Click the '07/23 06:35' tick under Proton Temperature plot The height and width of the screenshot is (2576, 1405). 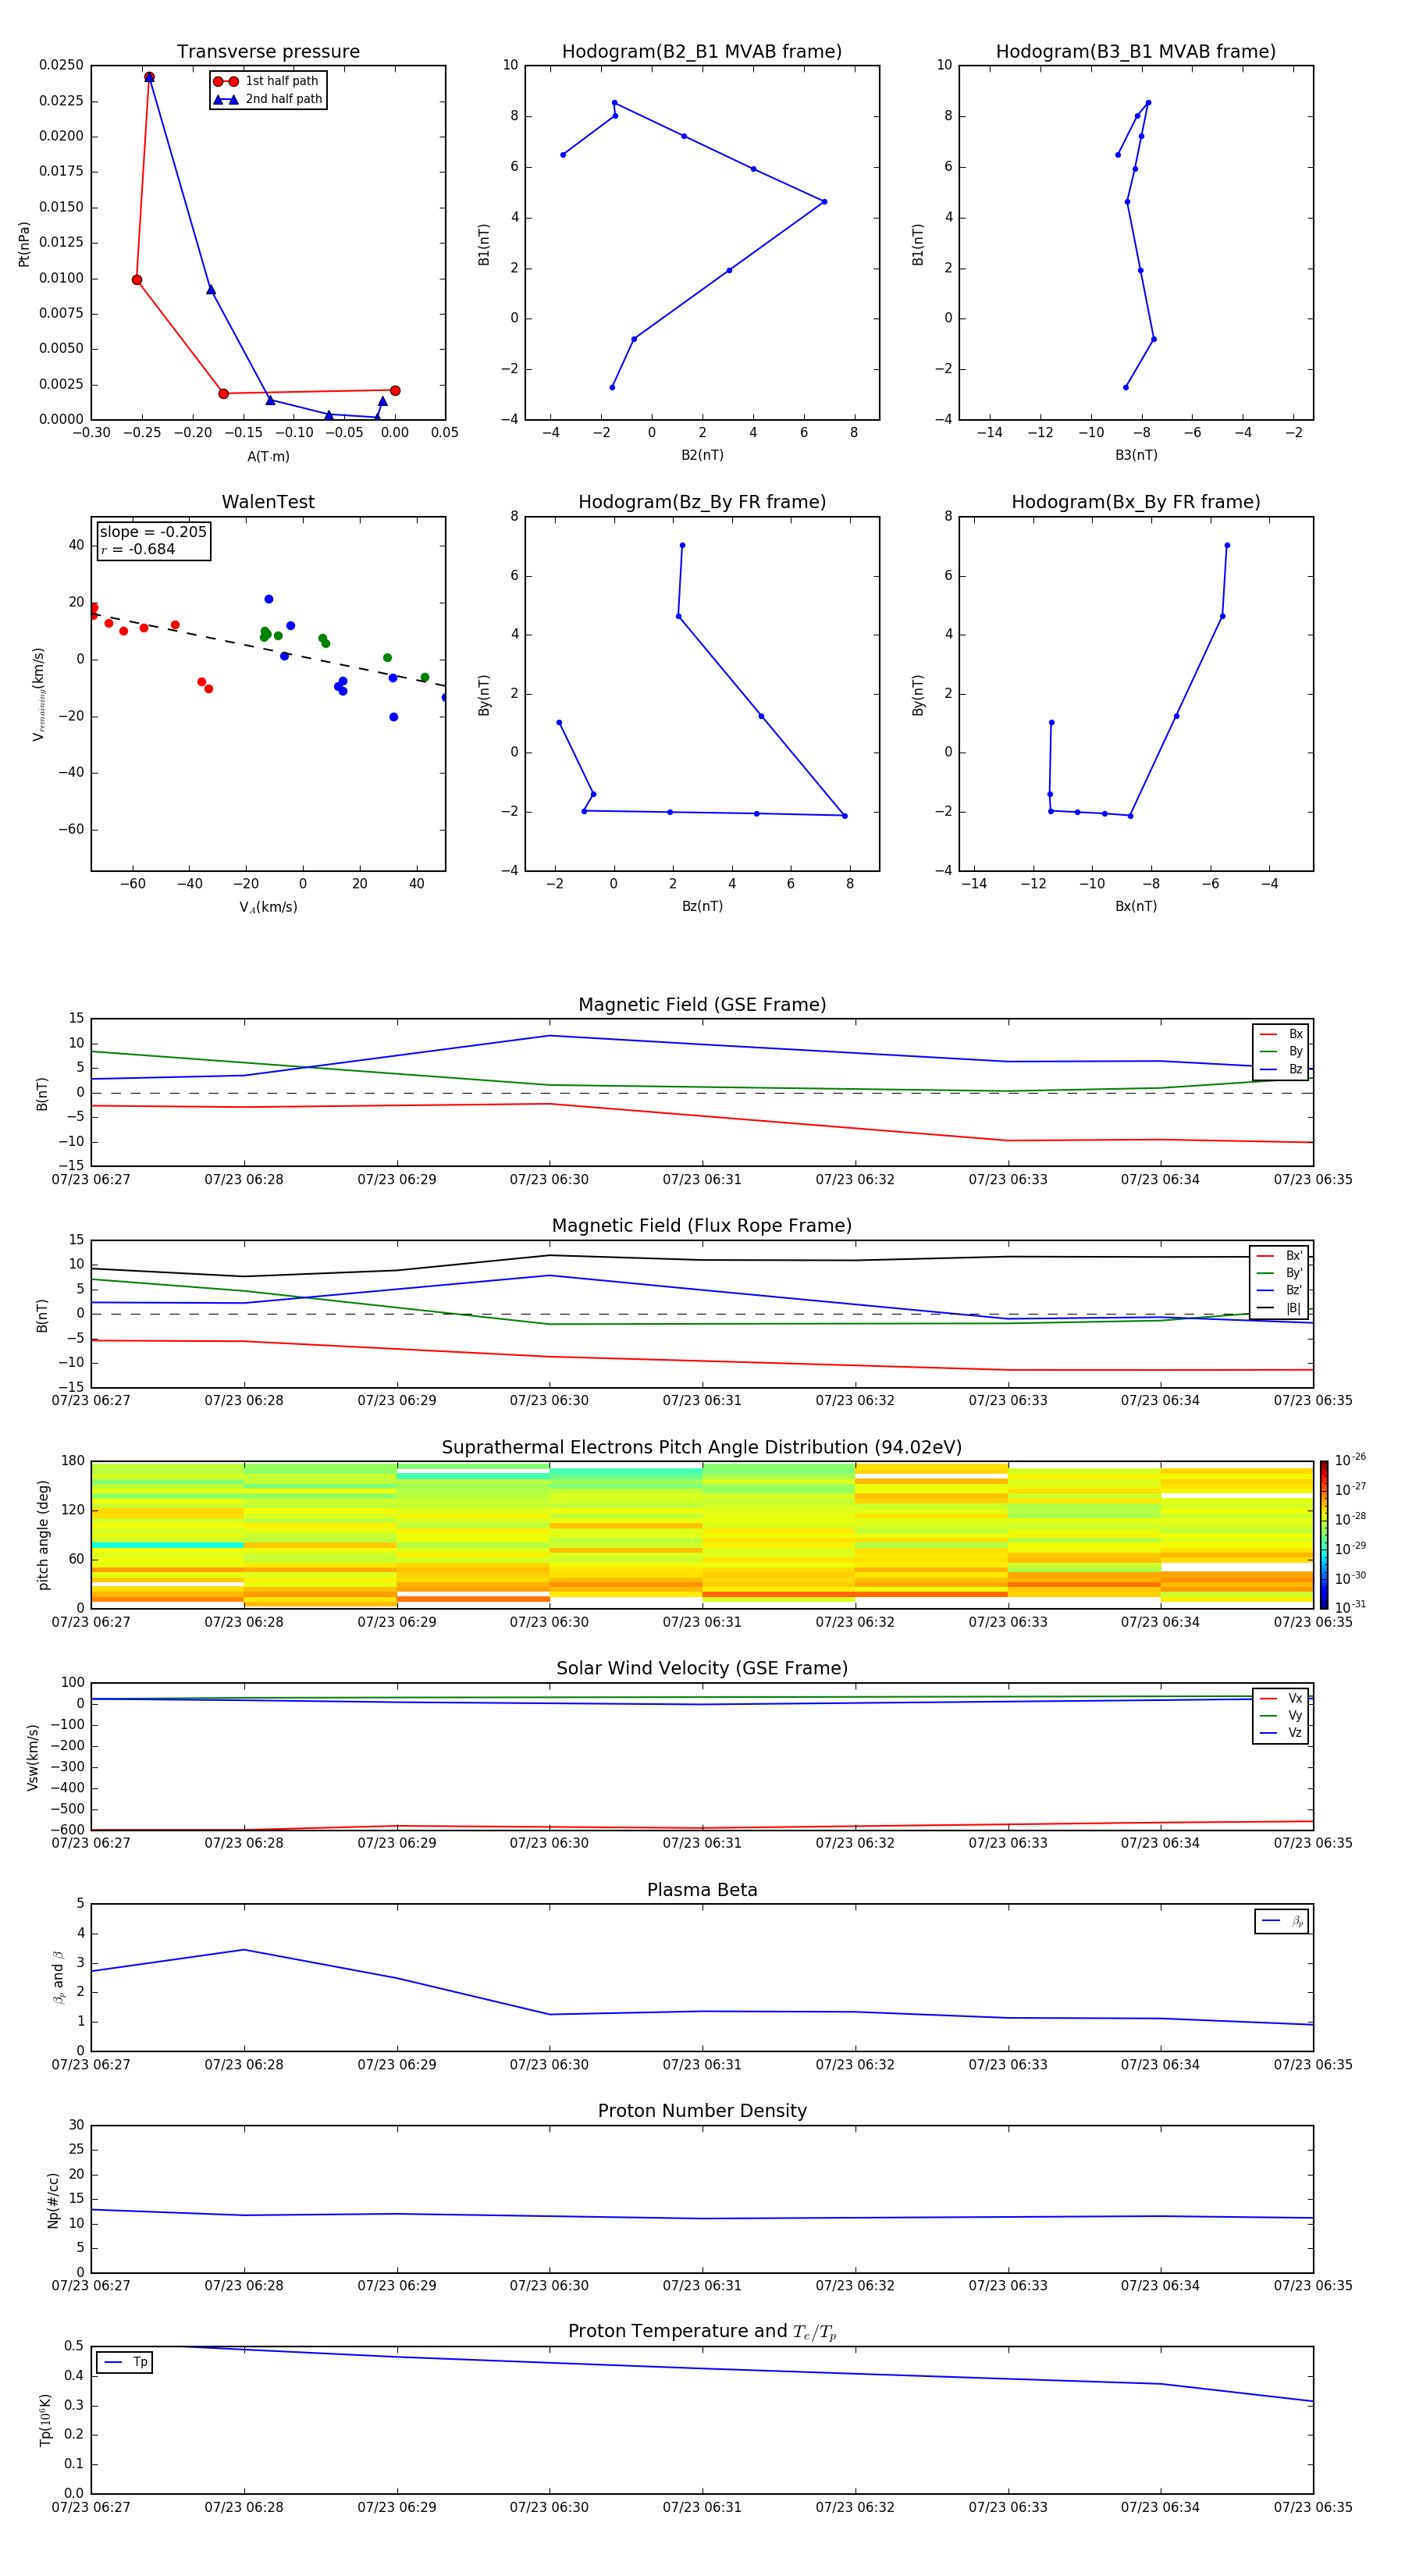click(x=1313, y=2508)
